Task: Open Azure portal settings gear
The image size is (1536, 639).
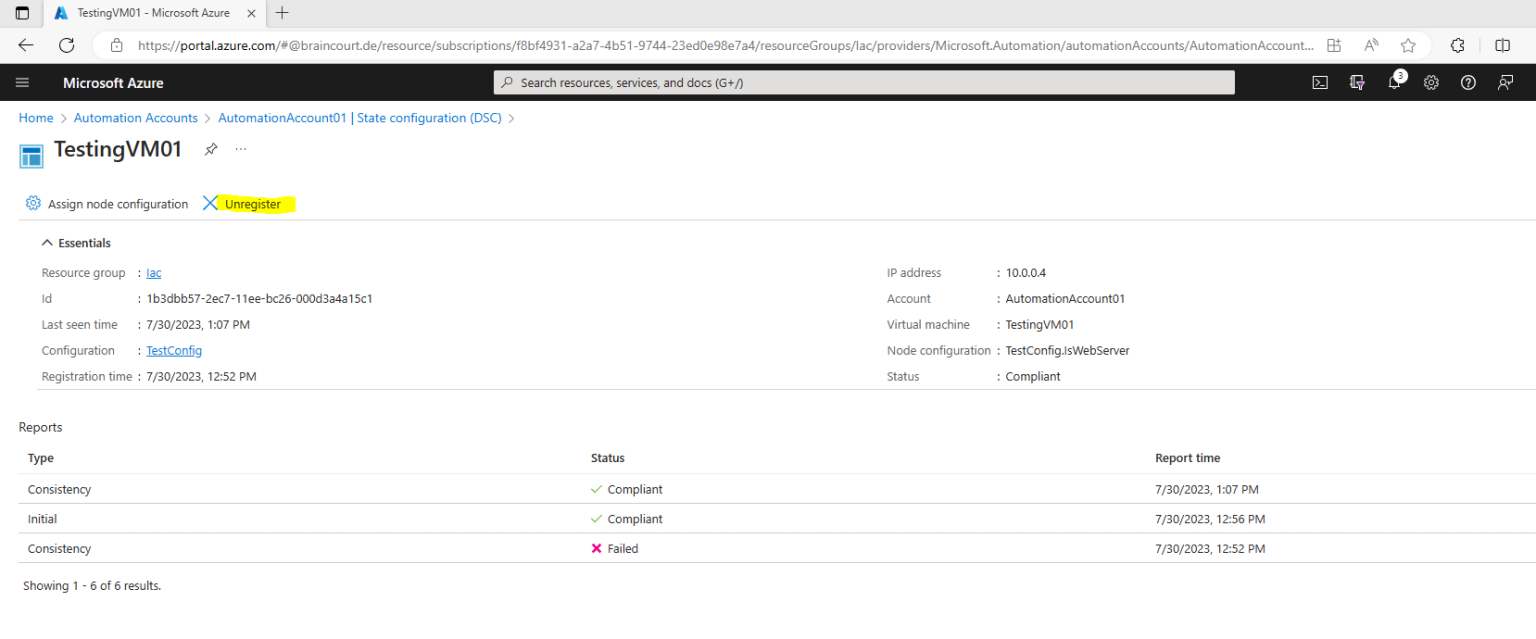Action: point(1431,83)
